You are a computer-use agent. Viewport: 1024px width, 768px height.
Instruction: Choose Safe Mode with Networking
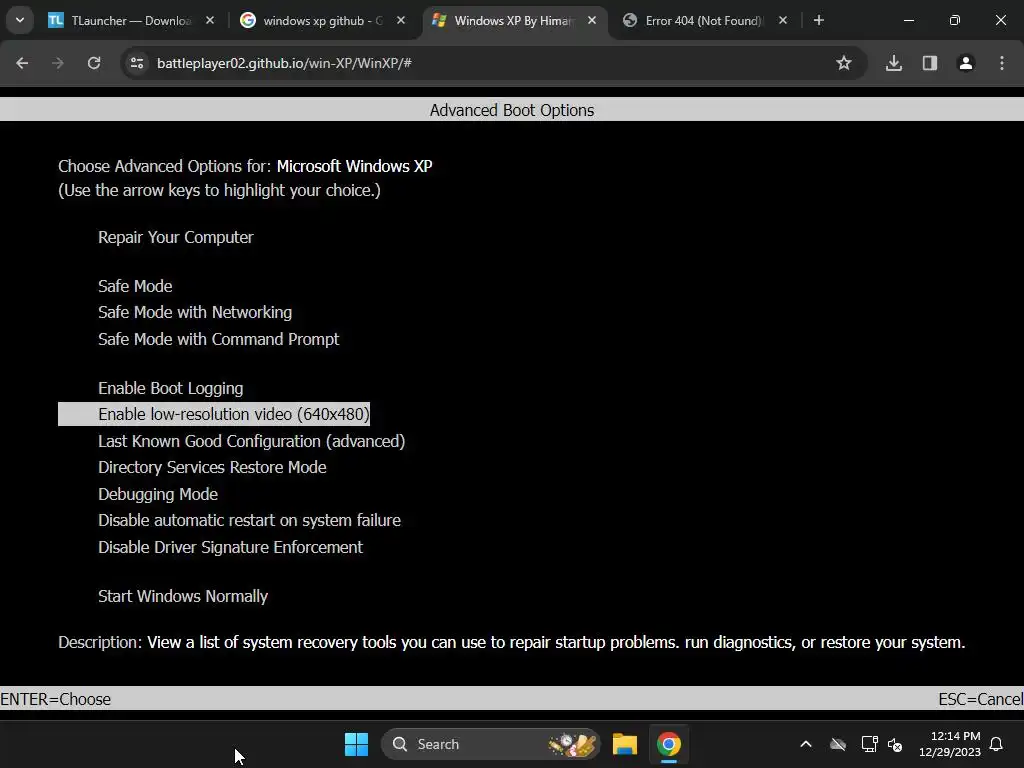(x=195, y=312)
